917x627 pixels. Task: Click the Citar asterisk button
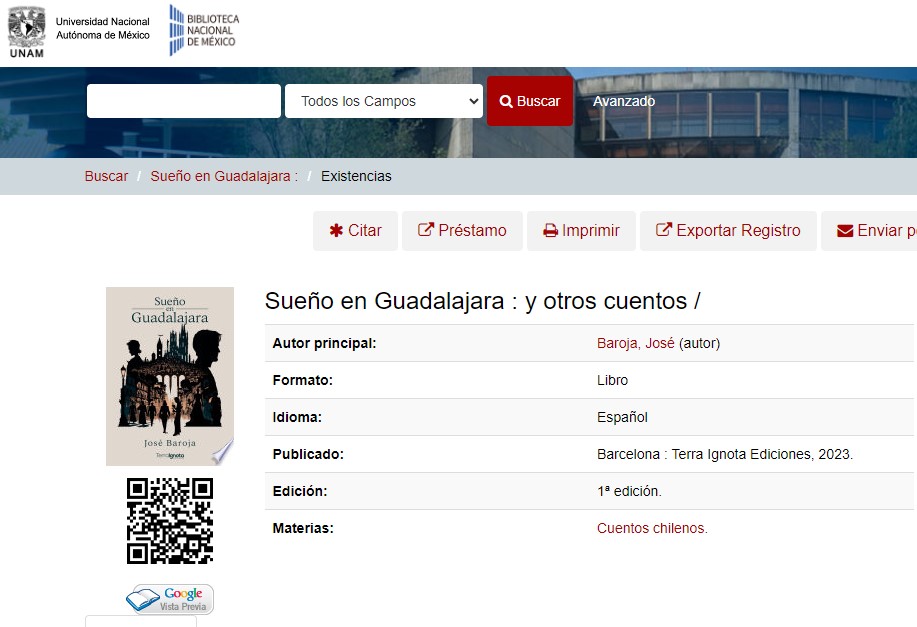355,231
